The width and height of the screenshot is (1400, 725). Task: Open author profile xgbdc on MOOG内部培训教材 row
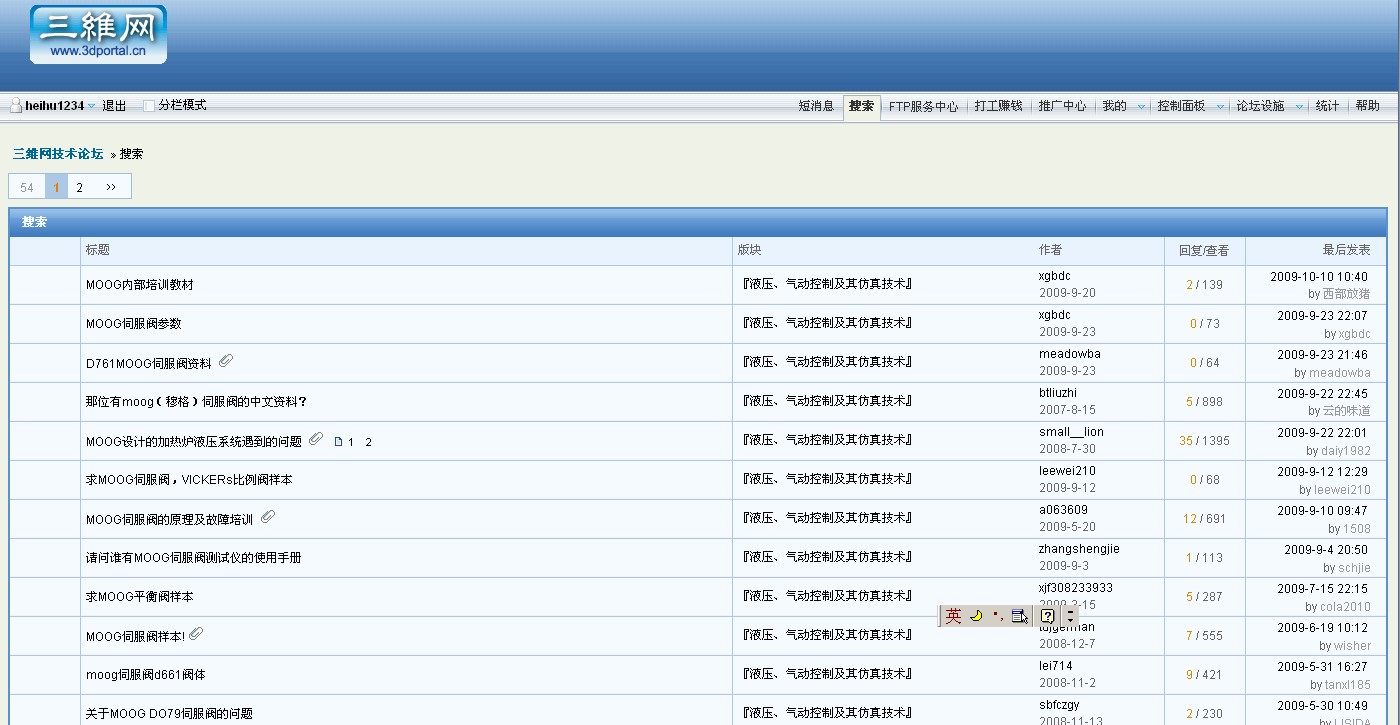point(1055,276)
